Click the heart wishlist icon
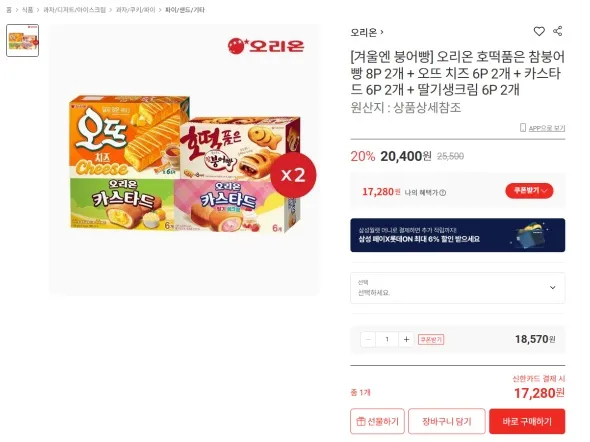This screenshot has width=590, height=442. 539,32
